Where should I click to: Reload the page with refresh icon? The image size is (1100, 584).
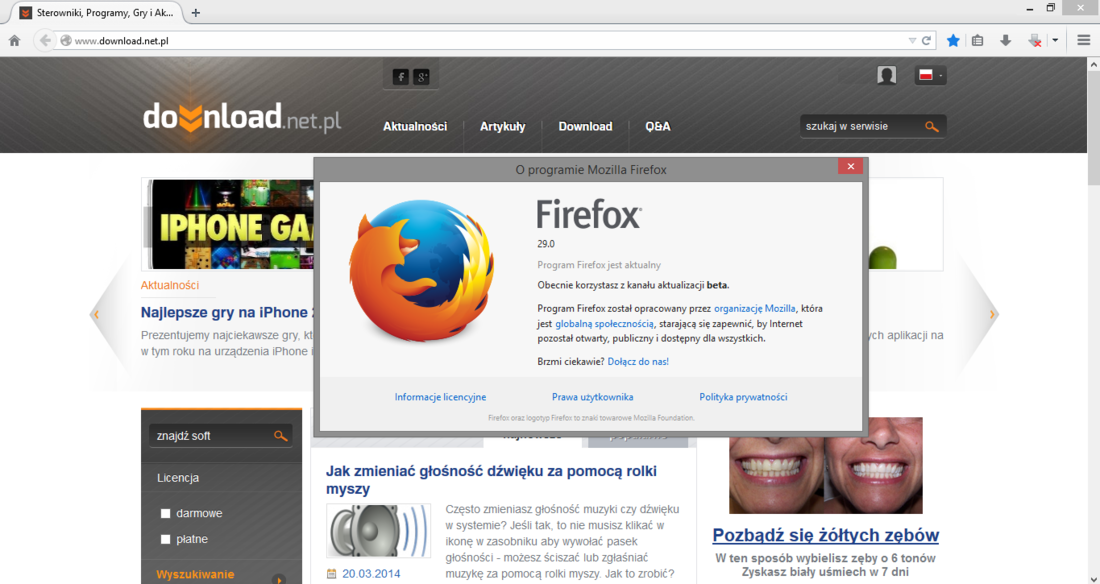926,41
